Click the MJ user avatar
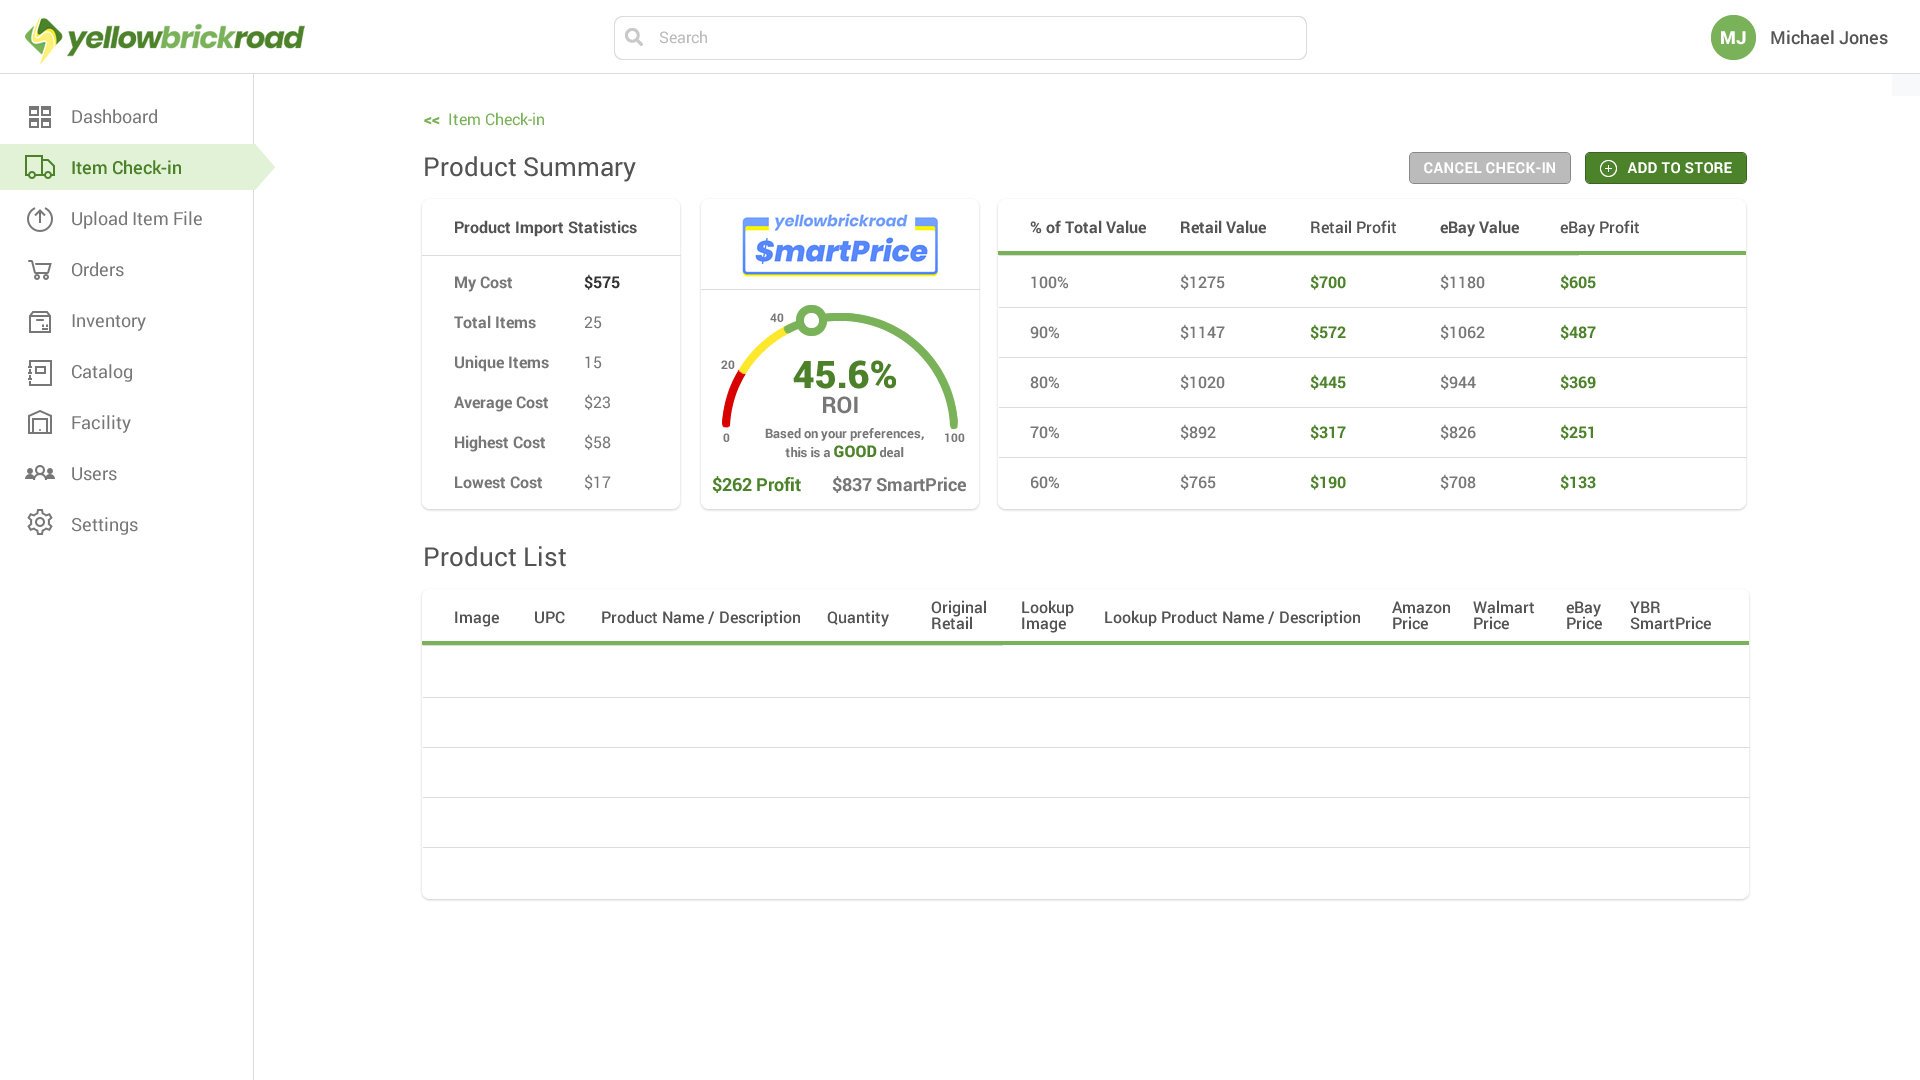 (1733, 38)
